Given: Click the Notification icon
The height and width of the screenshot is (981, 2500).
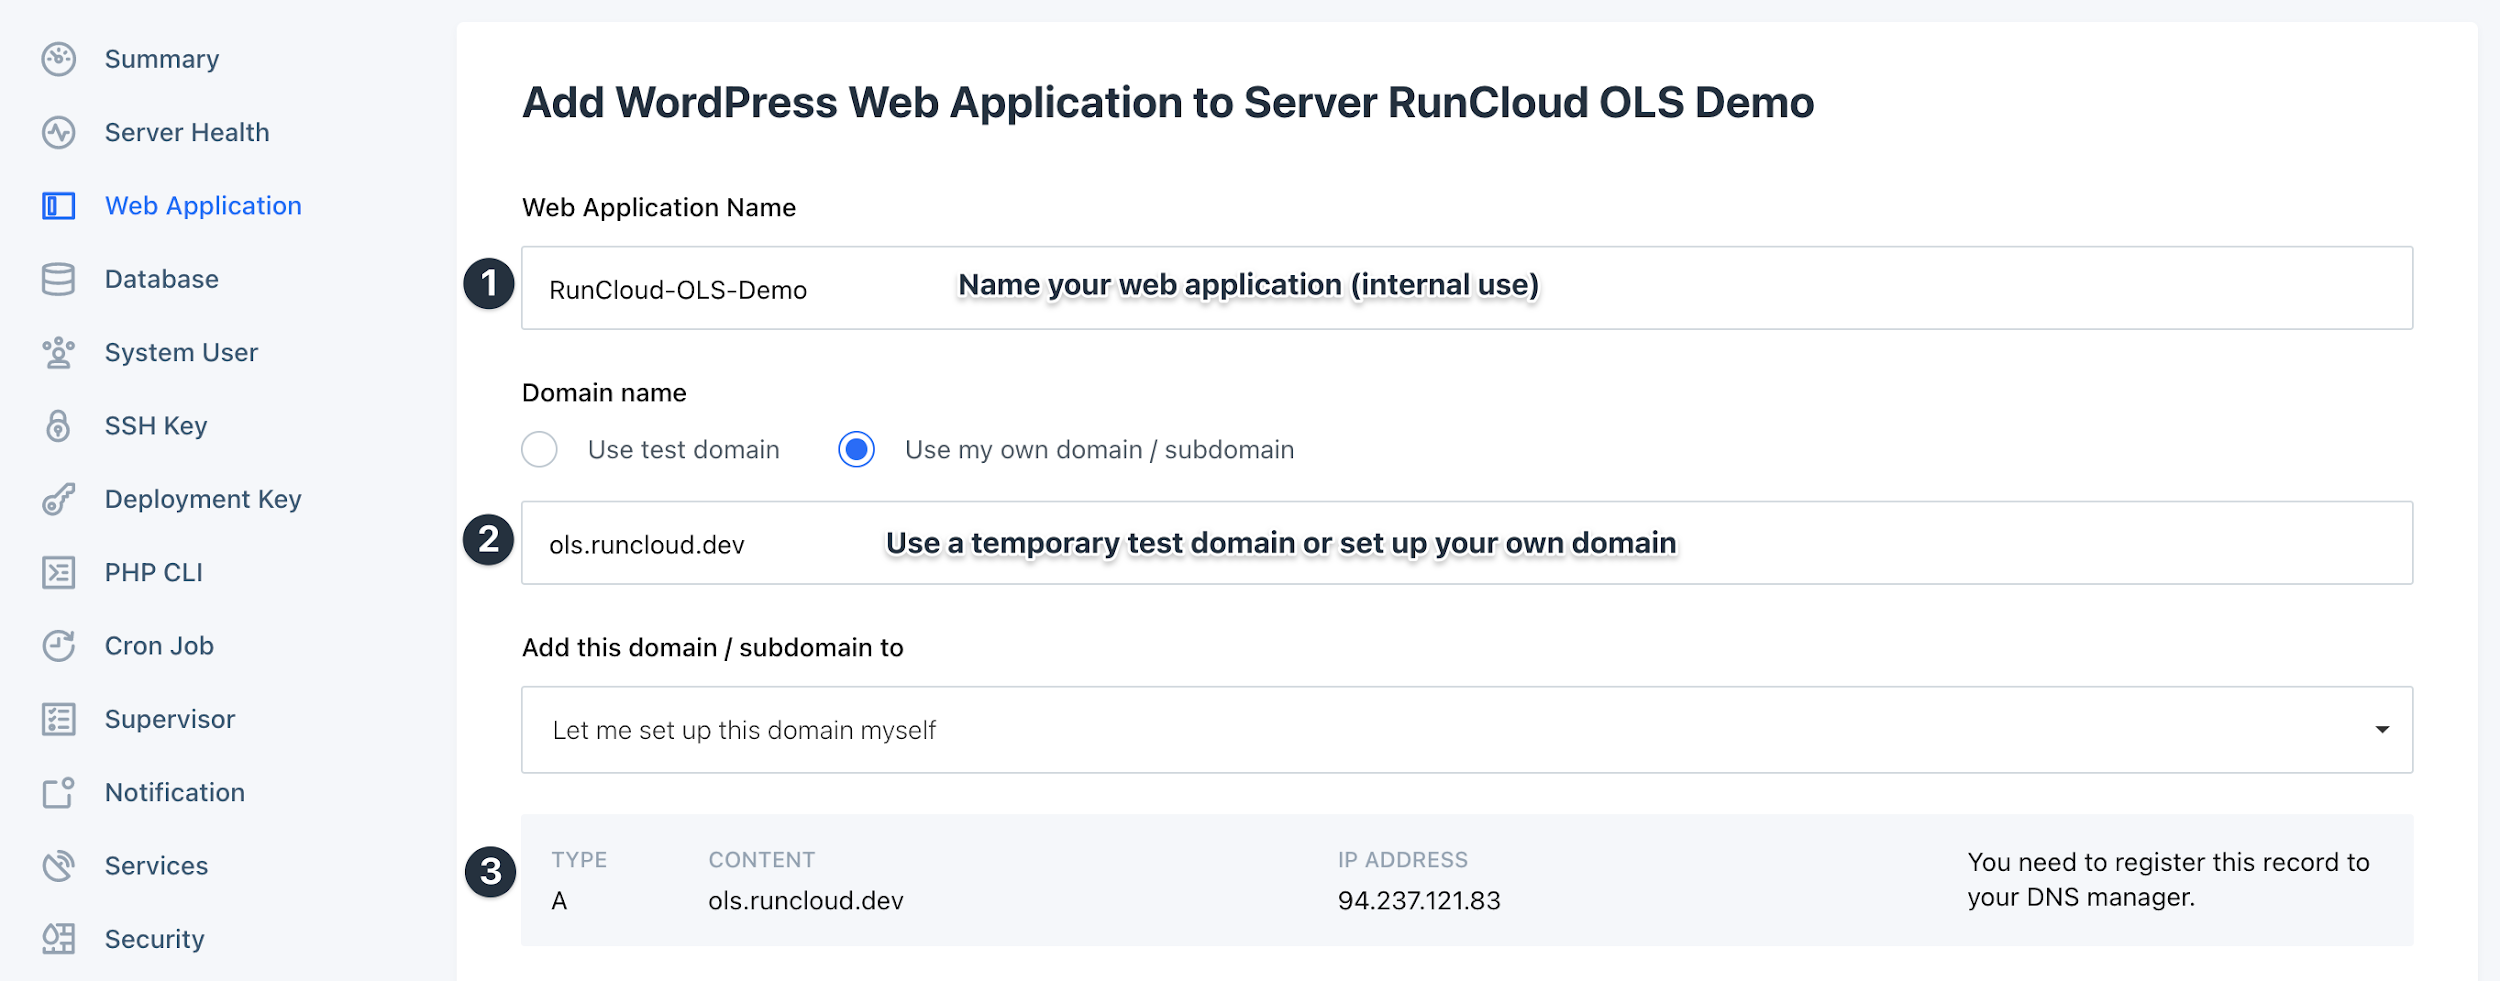Looking at the screenshot, I should point(59,792).
